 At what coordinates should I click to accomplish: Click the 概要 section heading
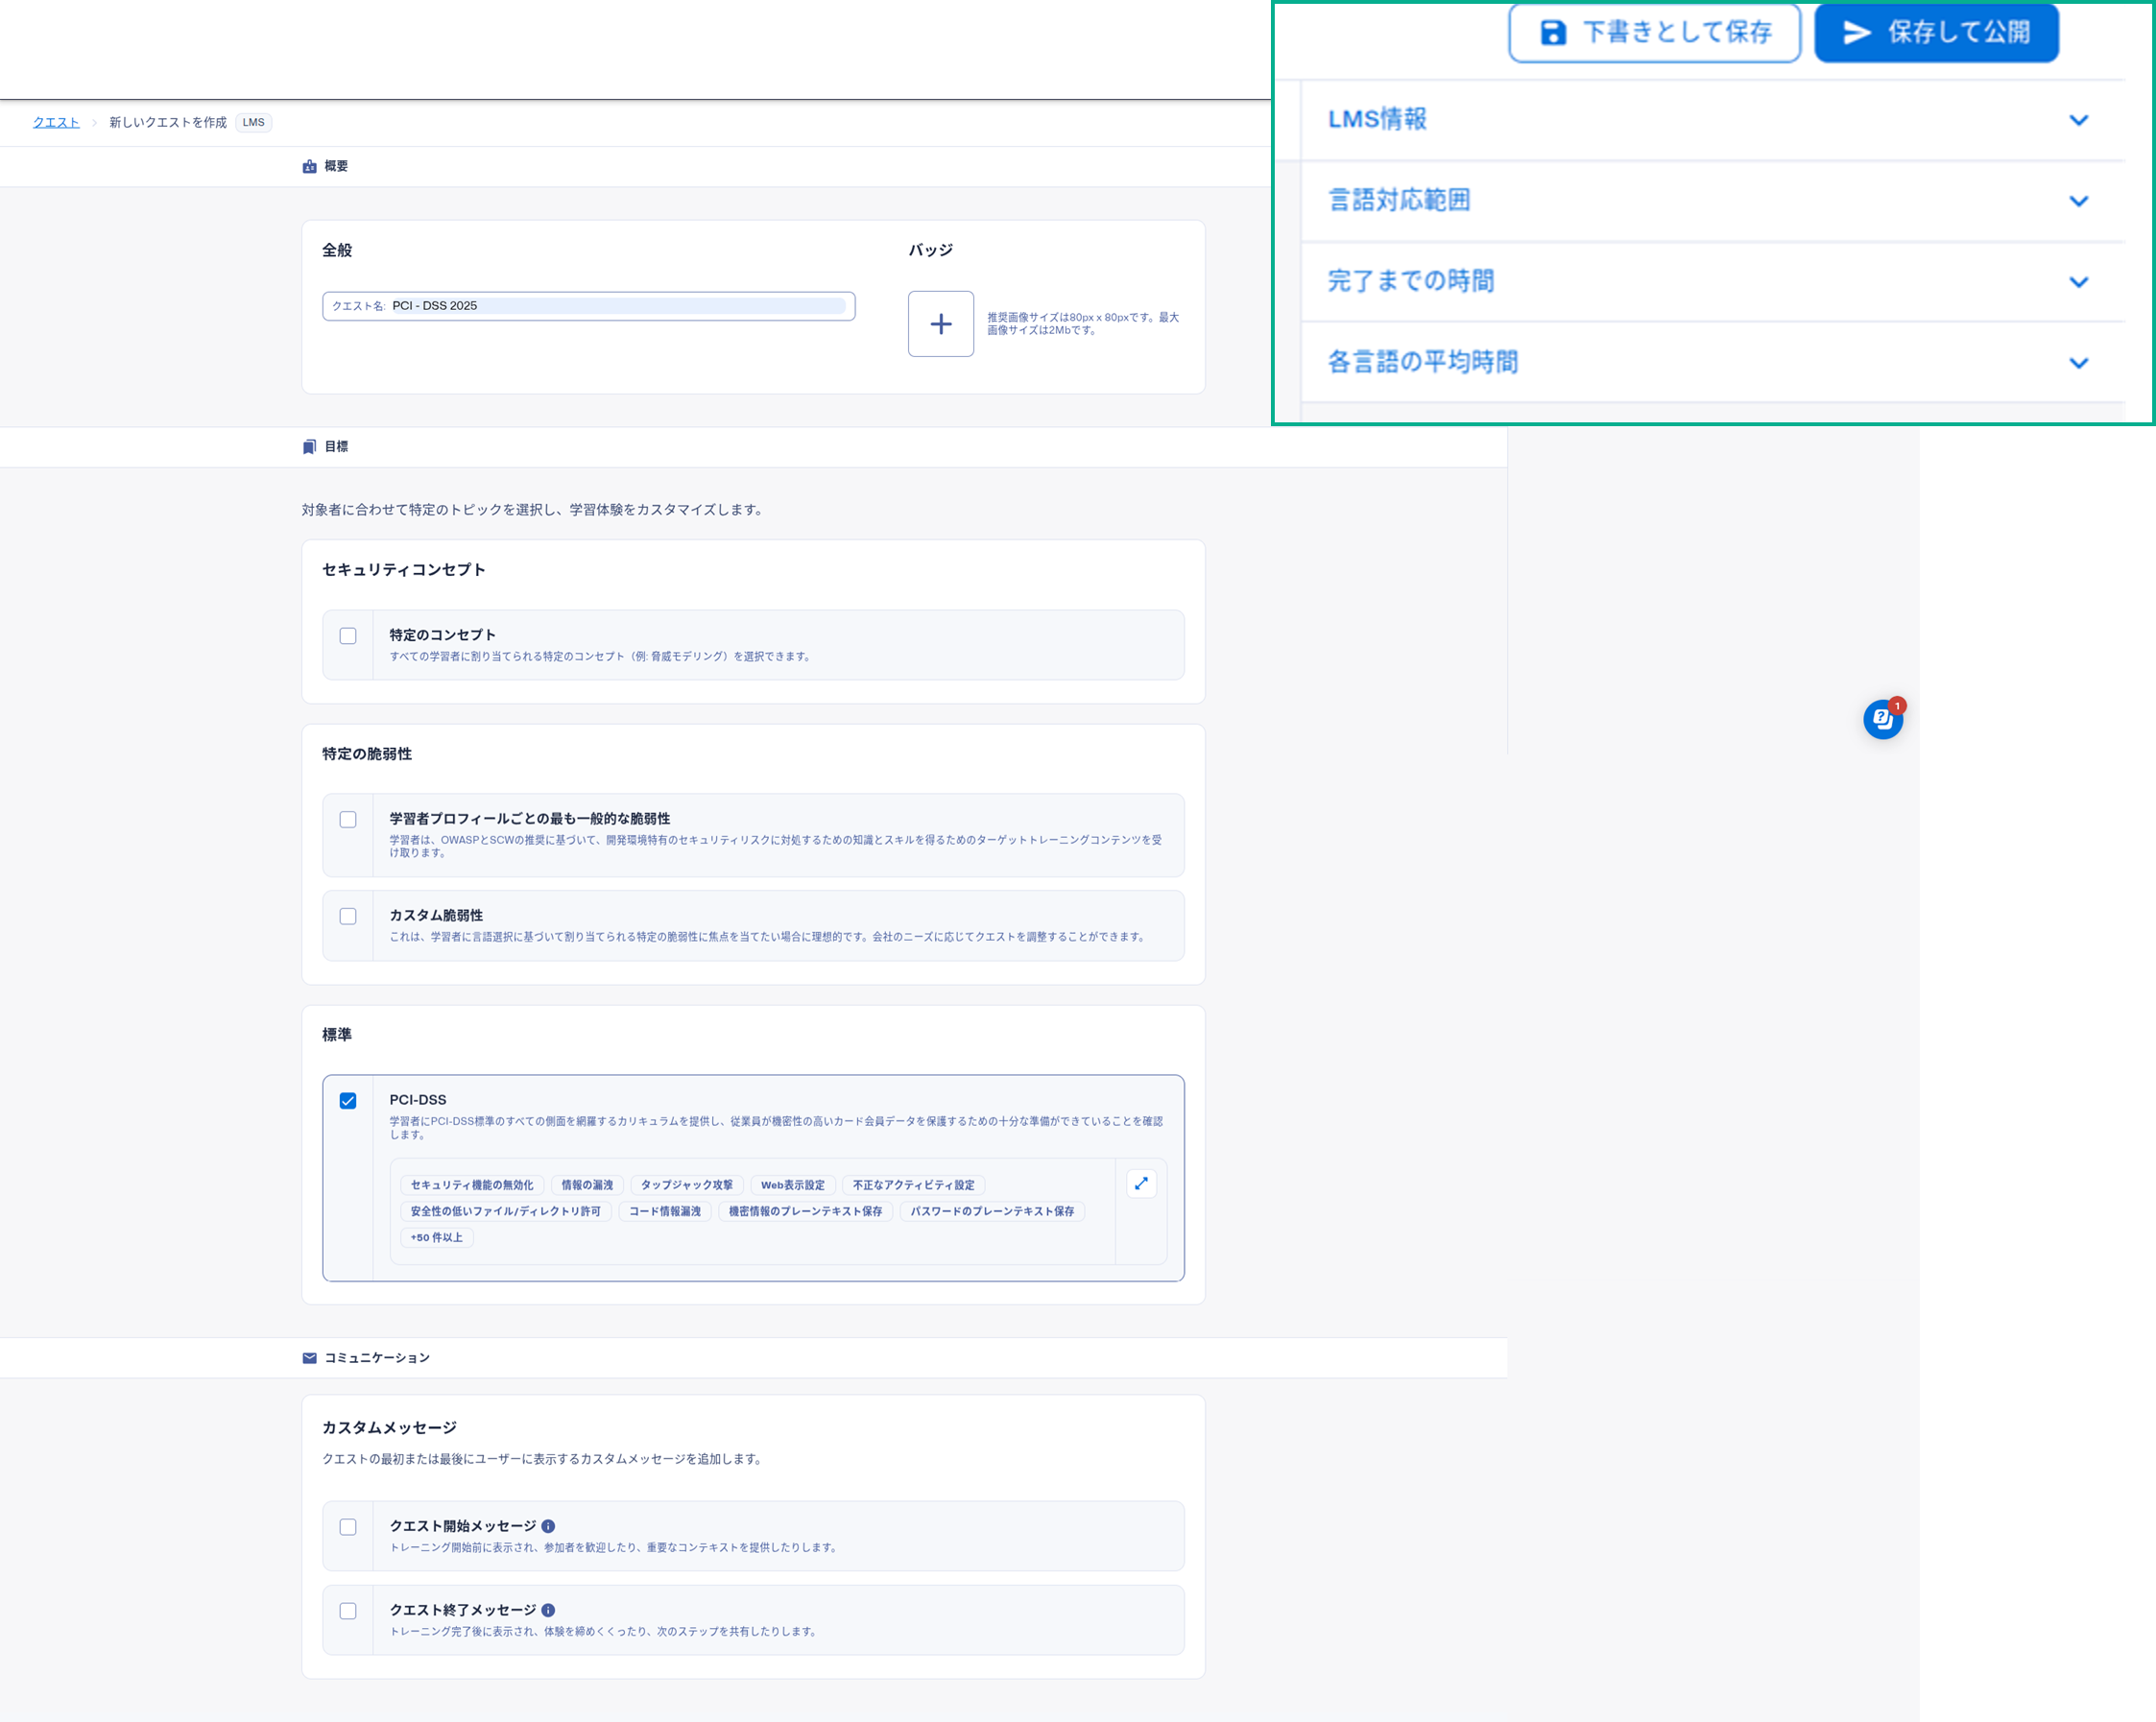click(x=336, y=166)
